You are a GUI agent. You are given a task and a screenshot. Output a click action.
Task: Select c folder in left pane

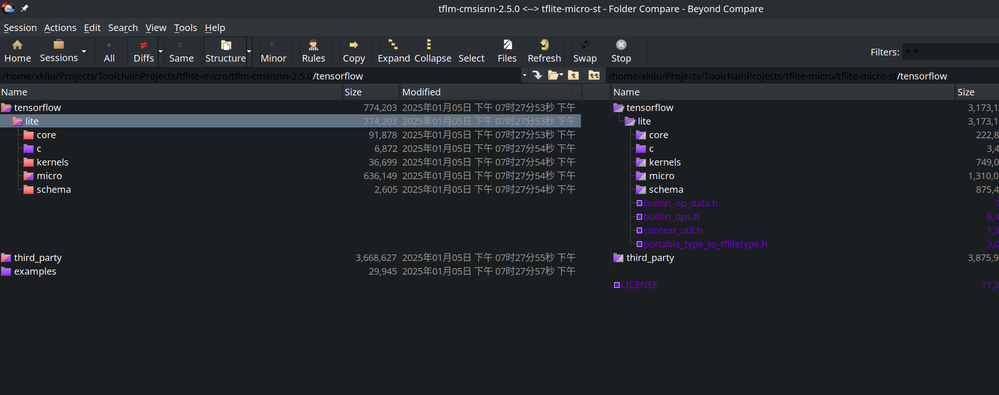pos(38,148)
